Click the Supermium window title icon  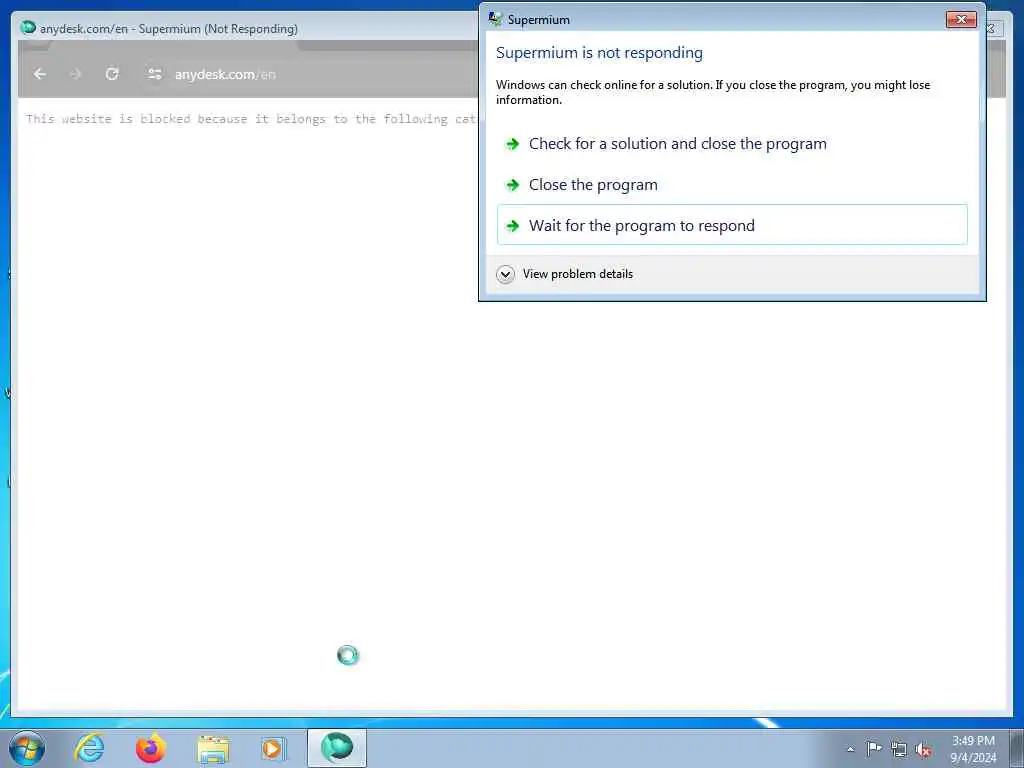click(27, 28)
